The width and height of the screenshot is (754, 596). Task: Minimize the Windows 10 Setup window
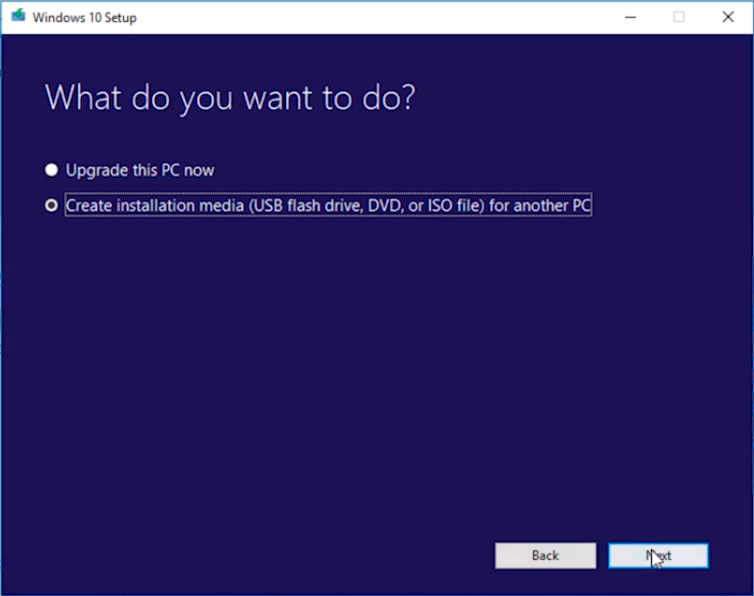click(x=630, y=17)
